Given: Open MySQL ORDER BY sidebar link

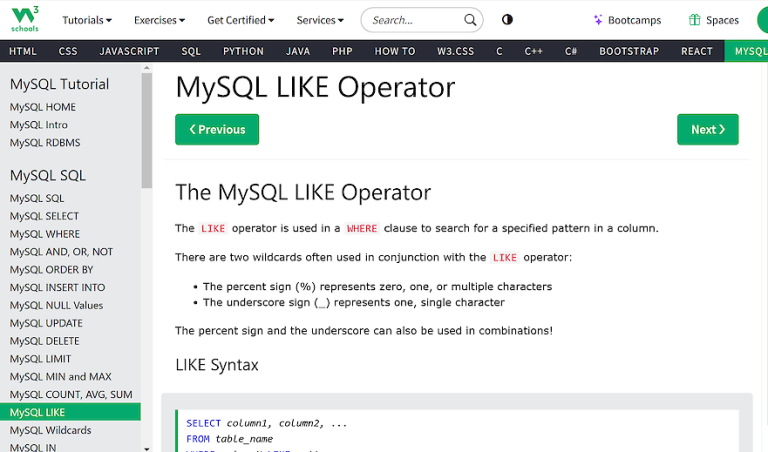Looking at the screenshot, I should point(51,270).
